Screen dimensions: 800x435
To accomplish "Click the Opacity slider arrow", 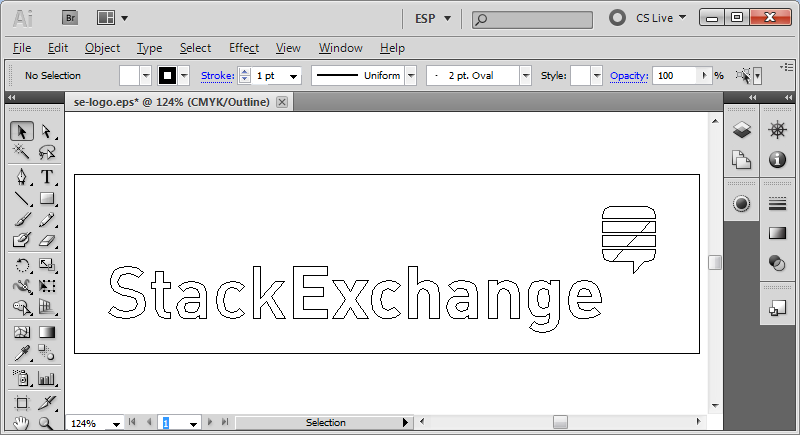I will tap(705, 75).
